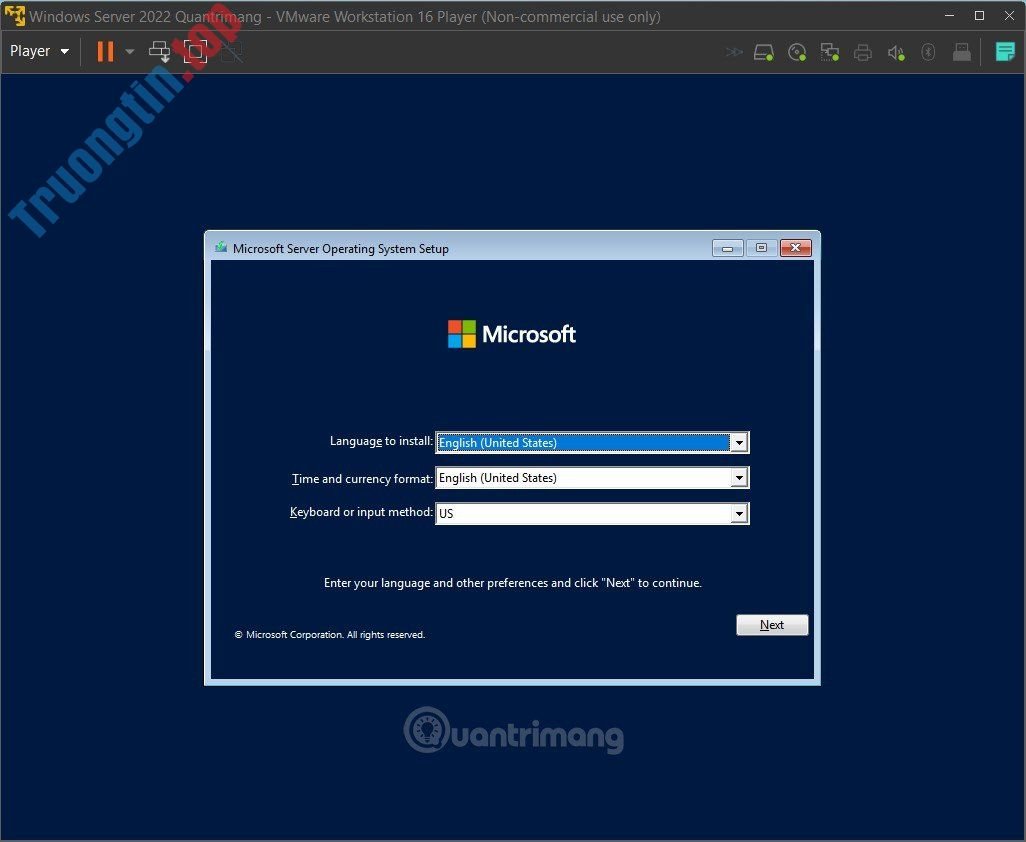This screenshot has width=1026, height=842.
Task: Send Ctrl+Alt+Del to the guest
Action: 159,51
